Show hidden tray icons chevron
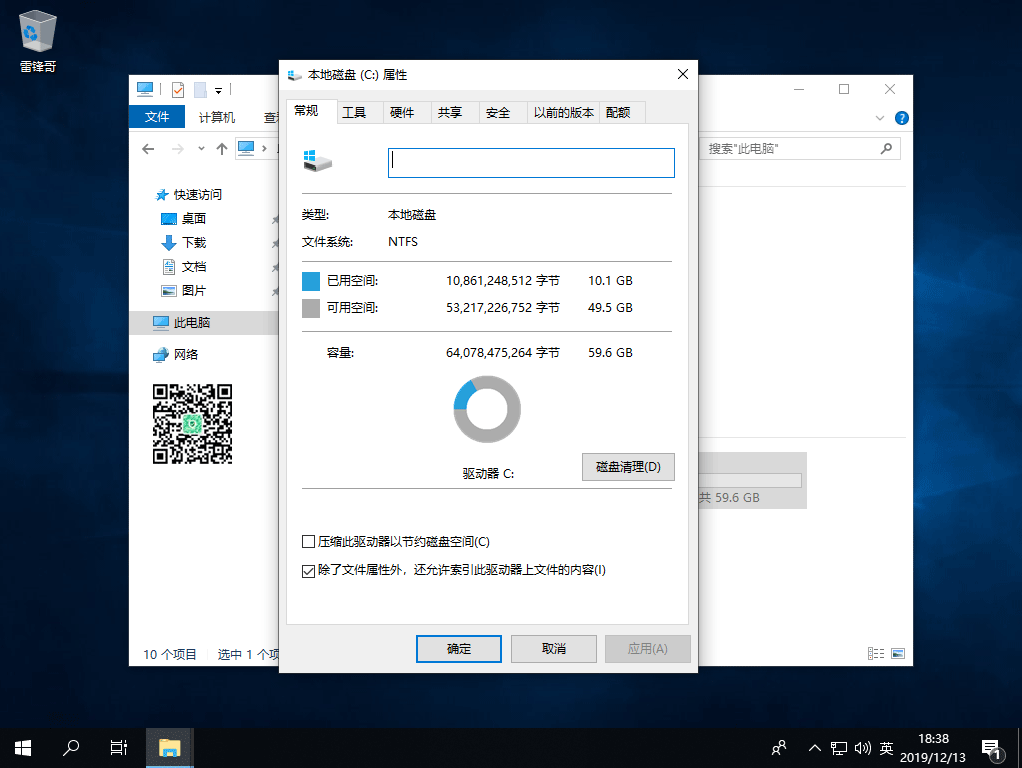 (814, 748)
